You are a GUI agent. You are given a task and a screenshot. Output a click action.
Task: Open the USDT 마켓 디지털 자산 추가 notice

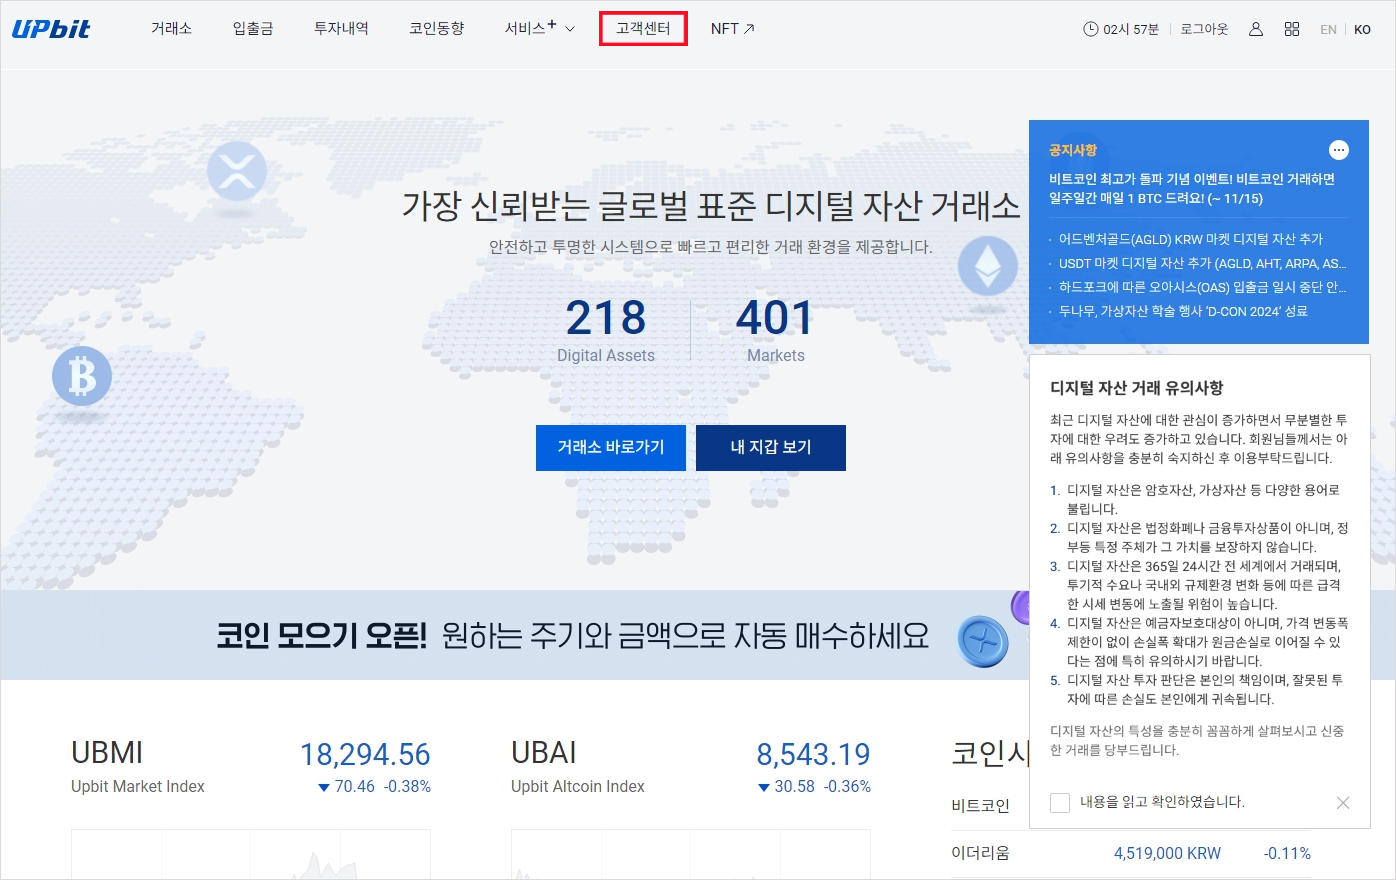(x=1202, y=263)
